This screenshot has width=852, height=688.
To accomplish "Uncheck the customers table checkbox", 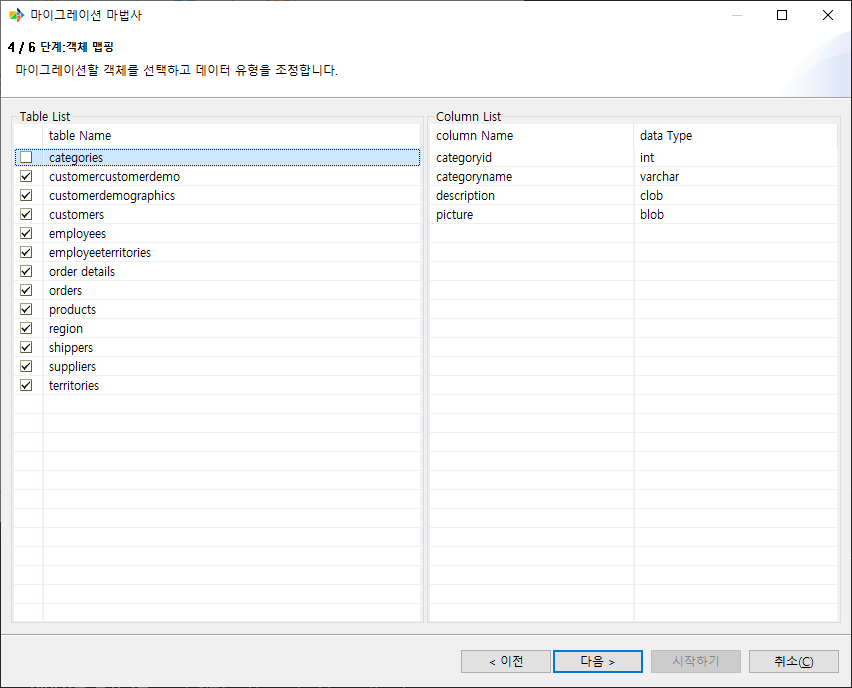I will [26, 214].
